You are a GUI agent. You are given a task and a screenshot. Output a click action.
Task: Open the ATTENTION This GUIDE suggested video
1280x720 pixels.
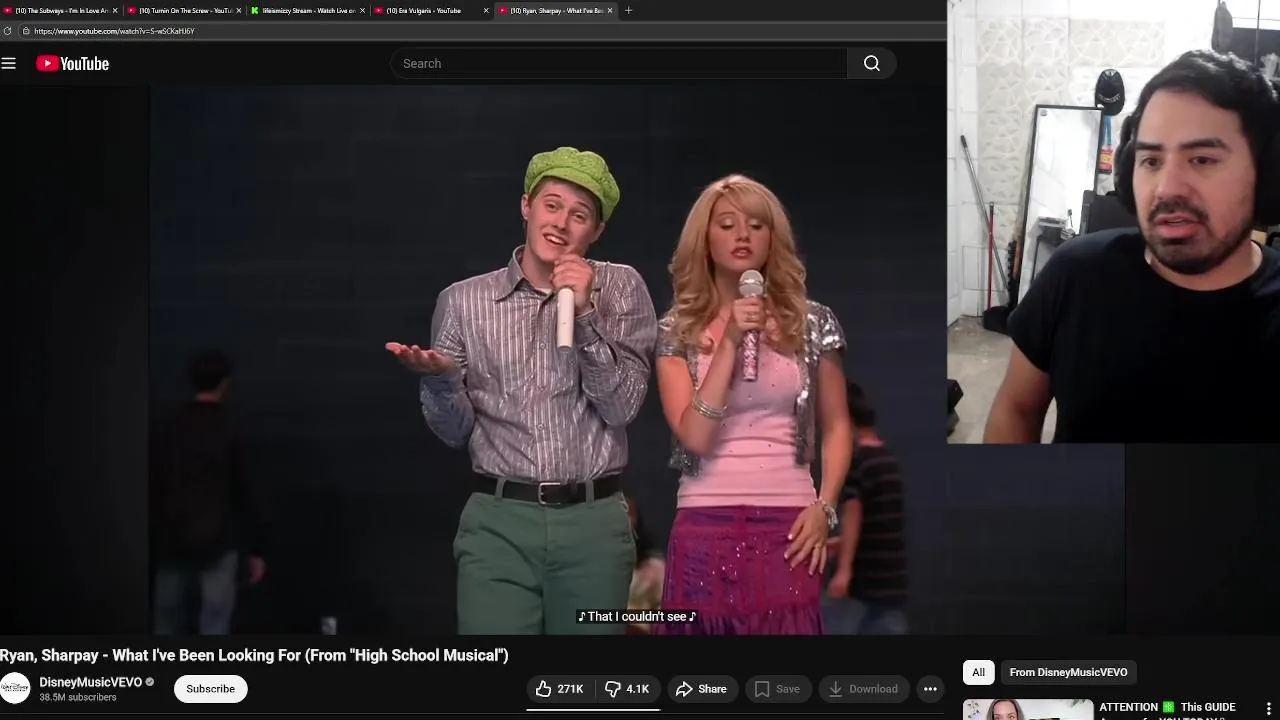(x=1167, y=708)
